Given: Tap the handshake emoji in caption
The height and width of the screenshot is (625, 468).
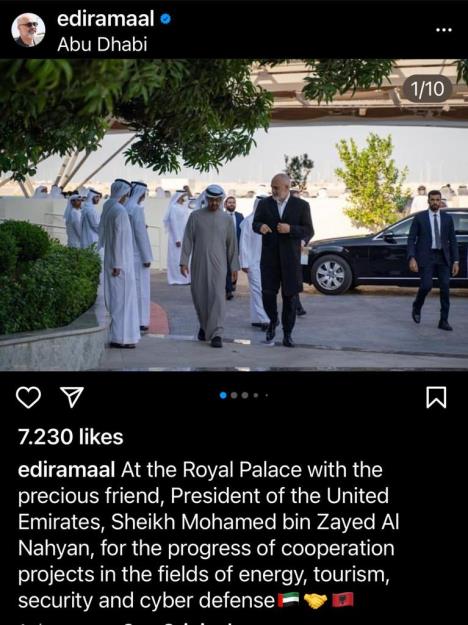Looking at the screenshot, I should (315, 600).
